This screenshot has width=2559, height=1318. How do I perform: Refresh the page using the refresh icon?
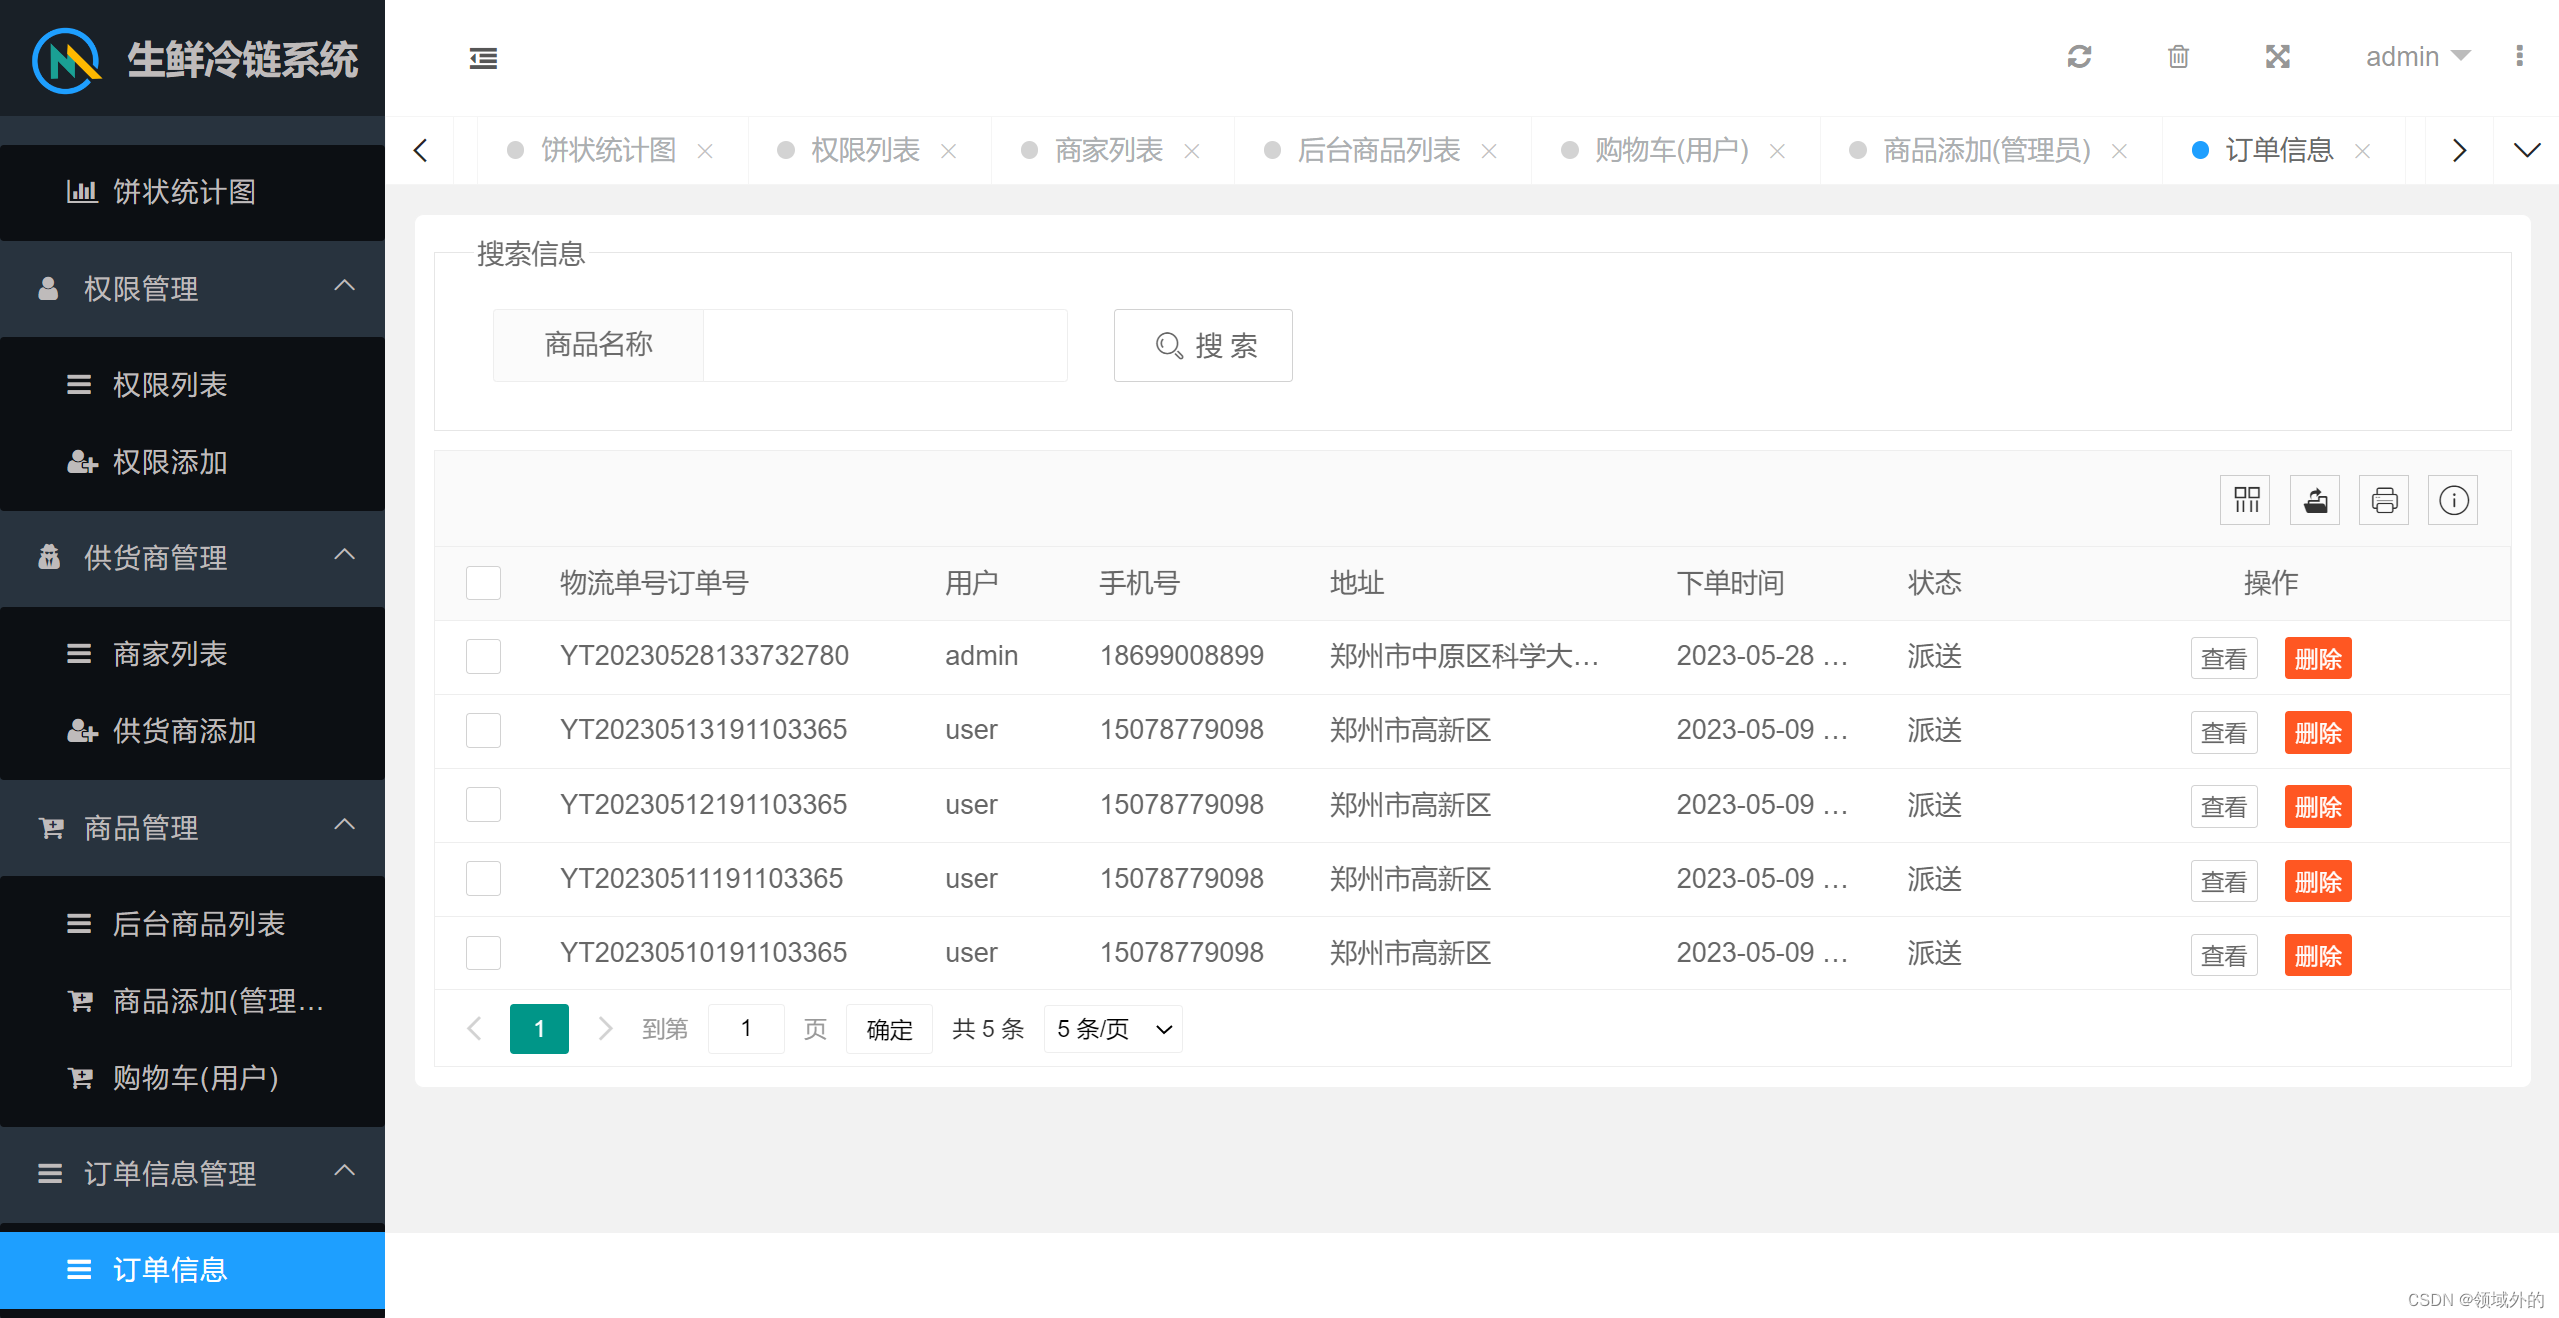2079,57
